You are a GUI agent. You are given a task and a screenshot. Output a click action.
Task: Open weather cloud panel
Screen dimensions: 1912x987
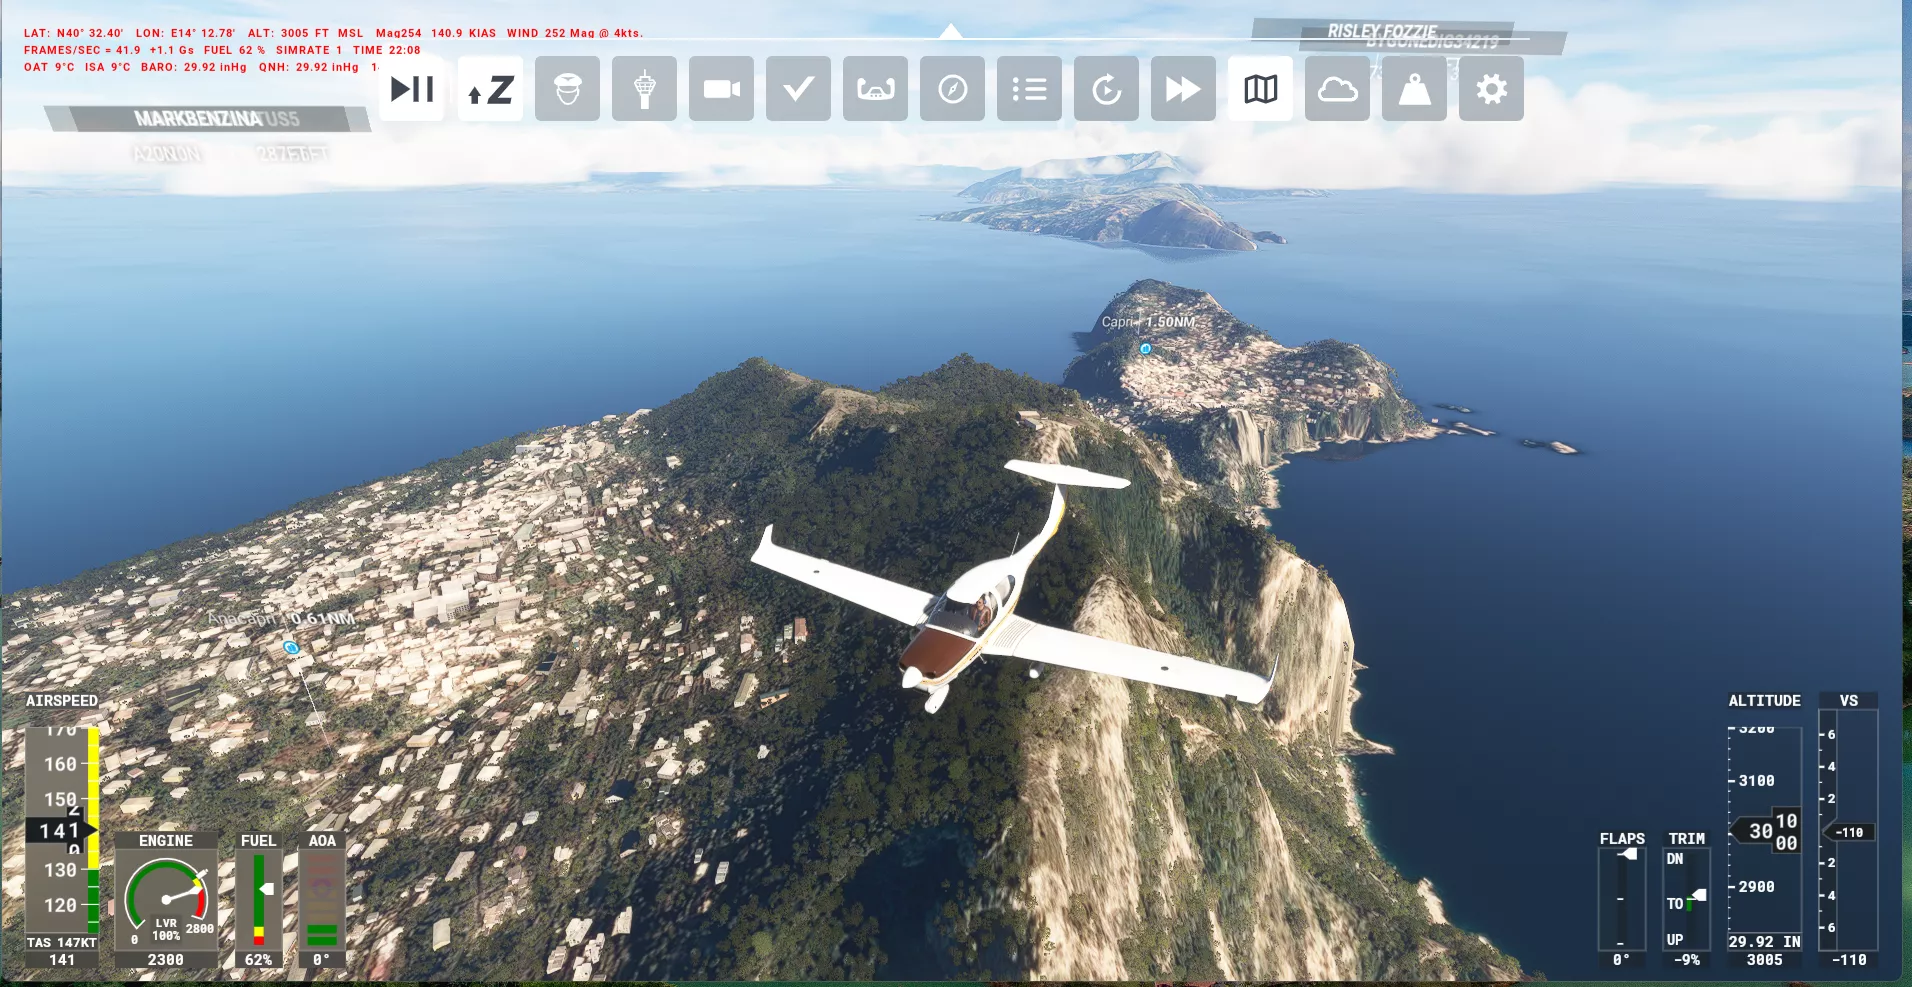point(1337,89)
